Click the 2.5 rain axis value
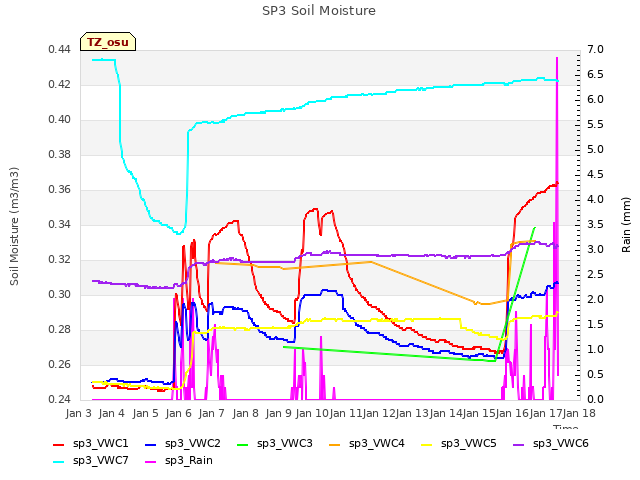640x480 pixels. point(595,275)
